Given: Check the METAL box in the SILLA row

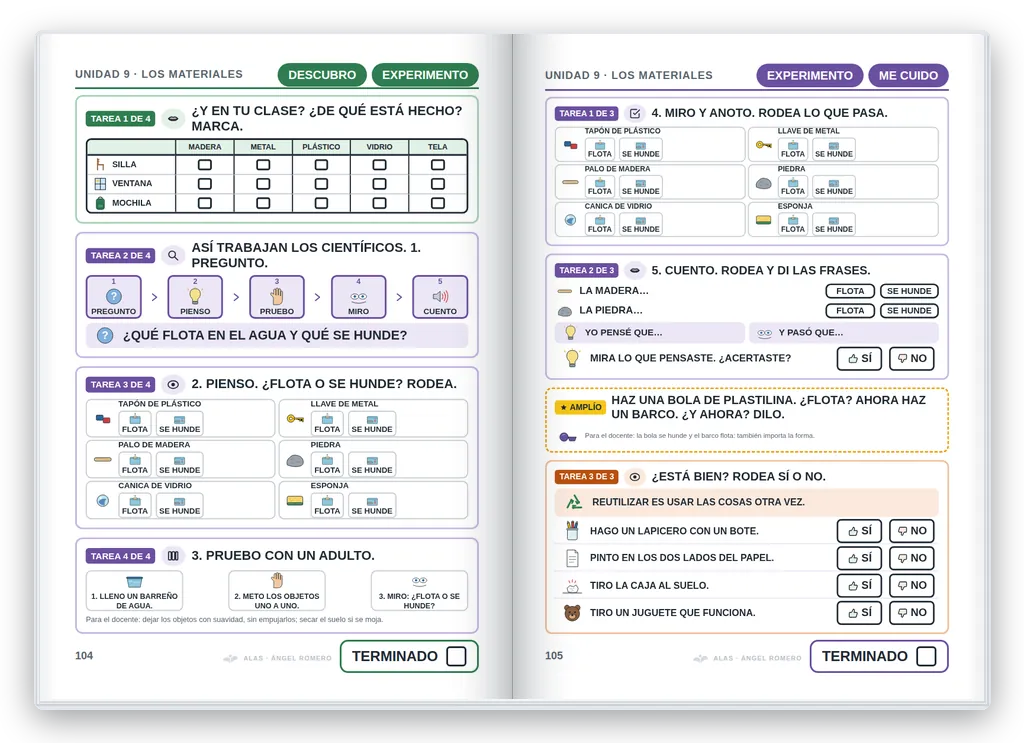Looking at the screenshot, I should [x=263, y=165].
